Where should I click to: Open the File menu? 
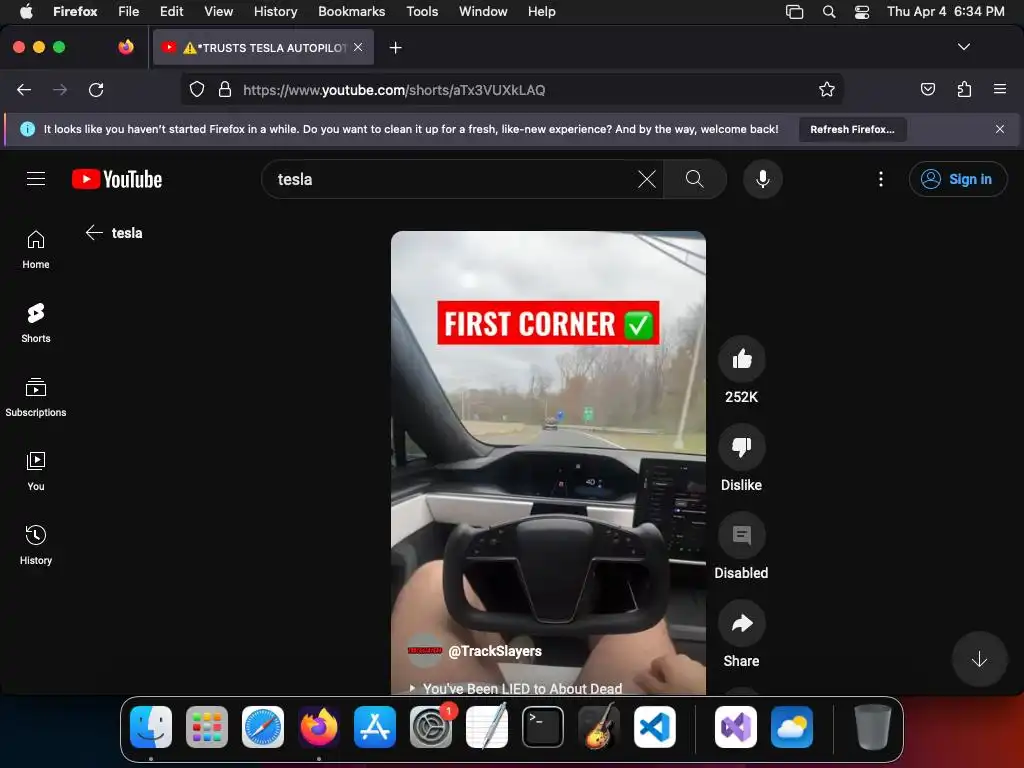tap(129, 11)
